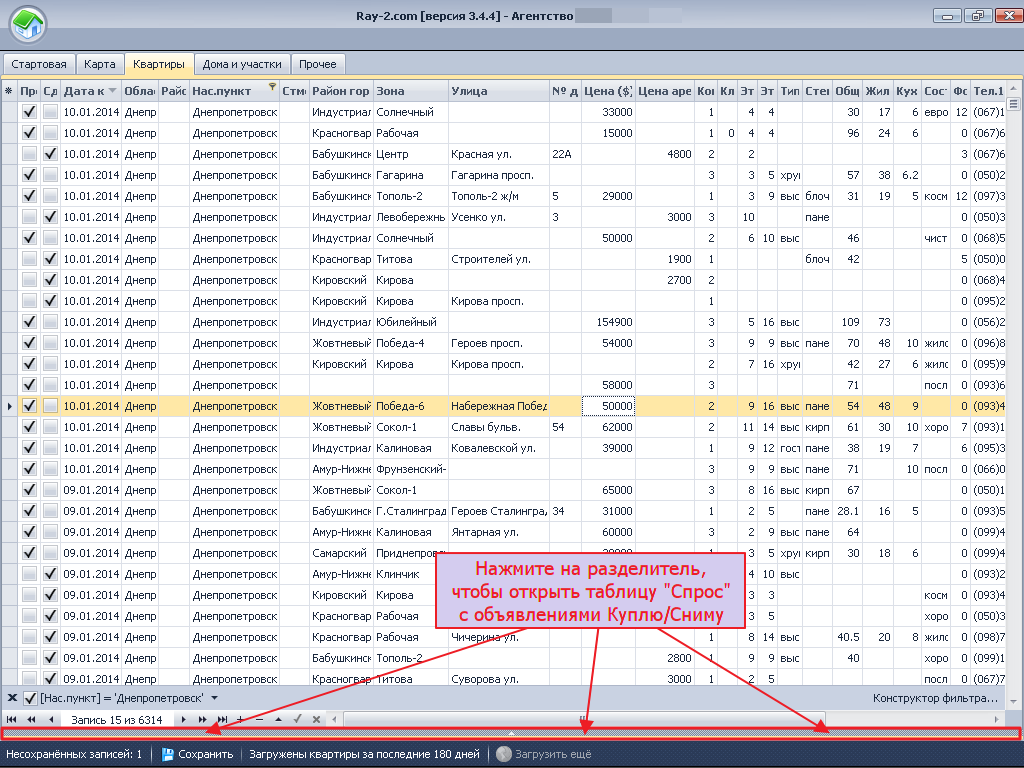This screenshot has height=768, width=1024.
Task: Go to previous record in navigator
Action: (x=50, y=719)
